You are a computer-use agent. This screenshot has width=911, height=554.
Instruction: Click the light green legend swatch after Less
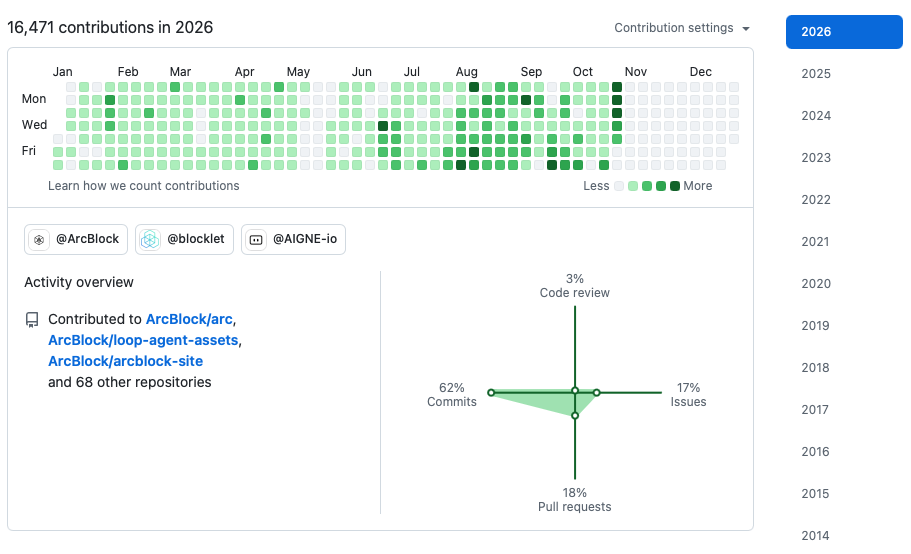point(633,186)
